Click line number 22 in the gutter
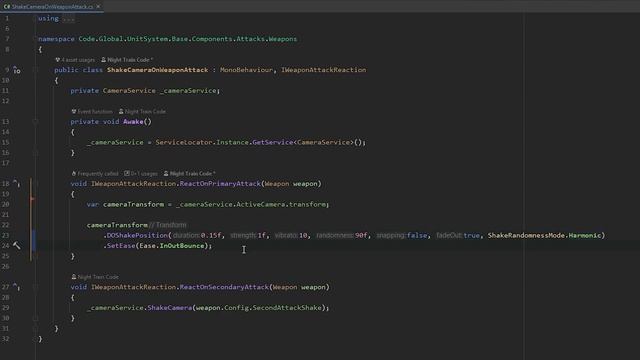640x360 pixels. 5,225
